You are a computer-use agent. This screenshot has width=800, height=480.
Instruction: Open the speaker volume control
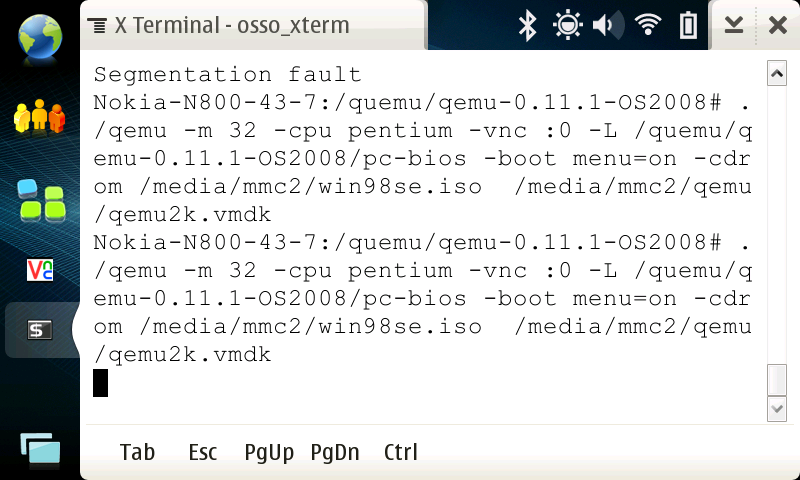[x=606, y=26]
